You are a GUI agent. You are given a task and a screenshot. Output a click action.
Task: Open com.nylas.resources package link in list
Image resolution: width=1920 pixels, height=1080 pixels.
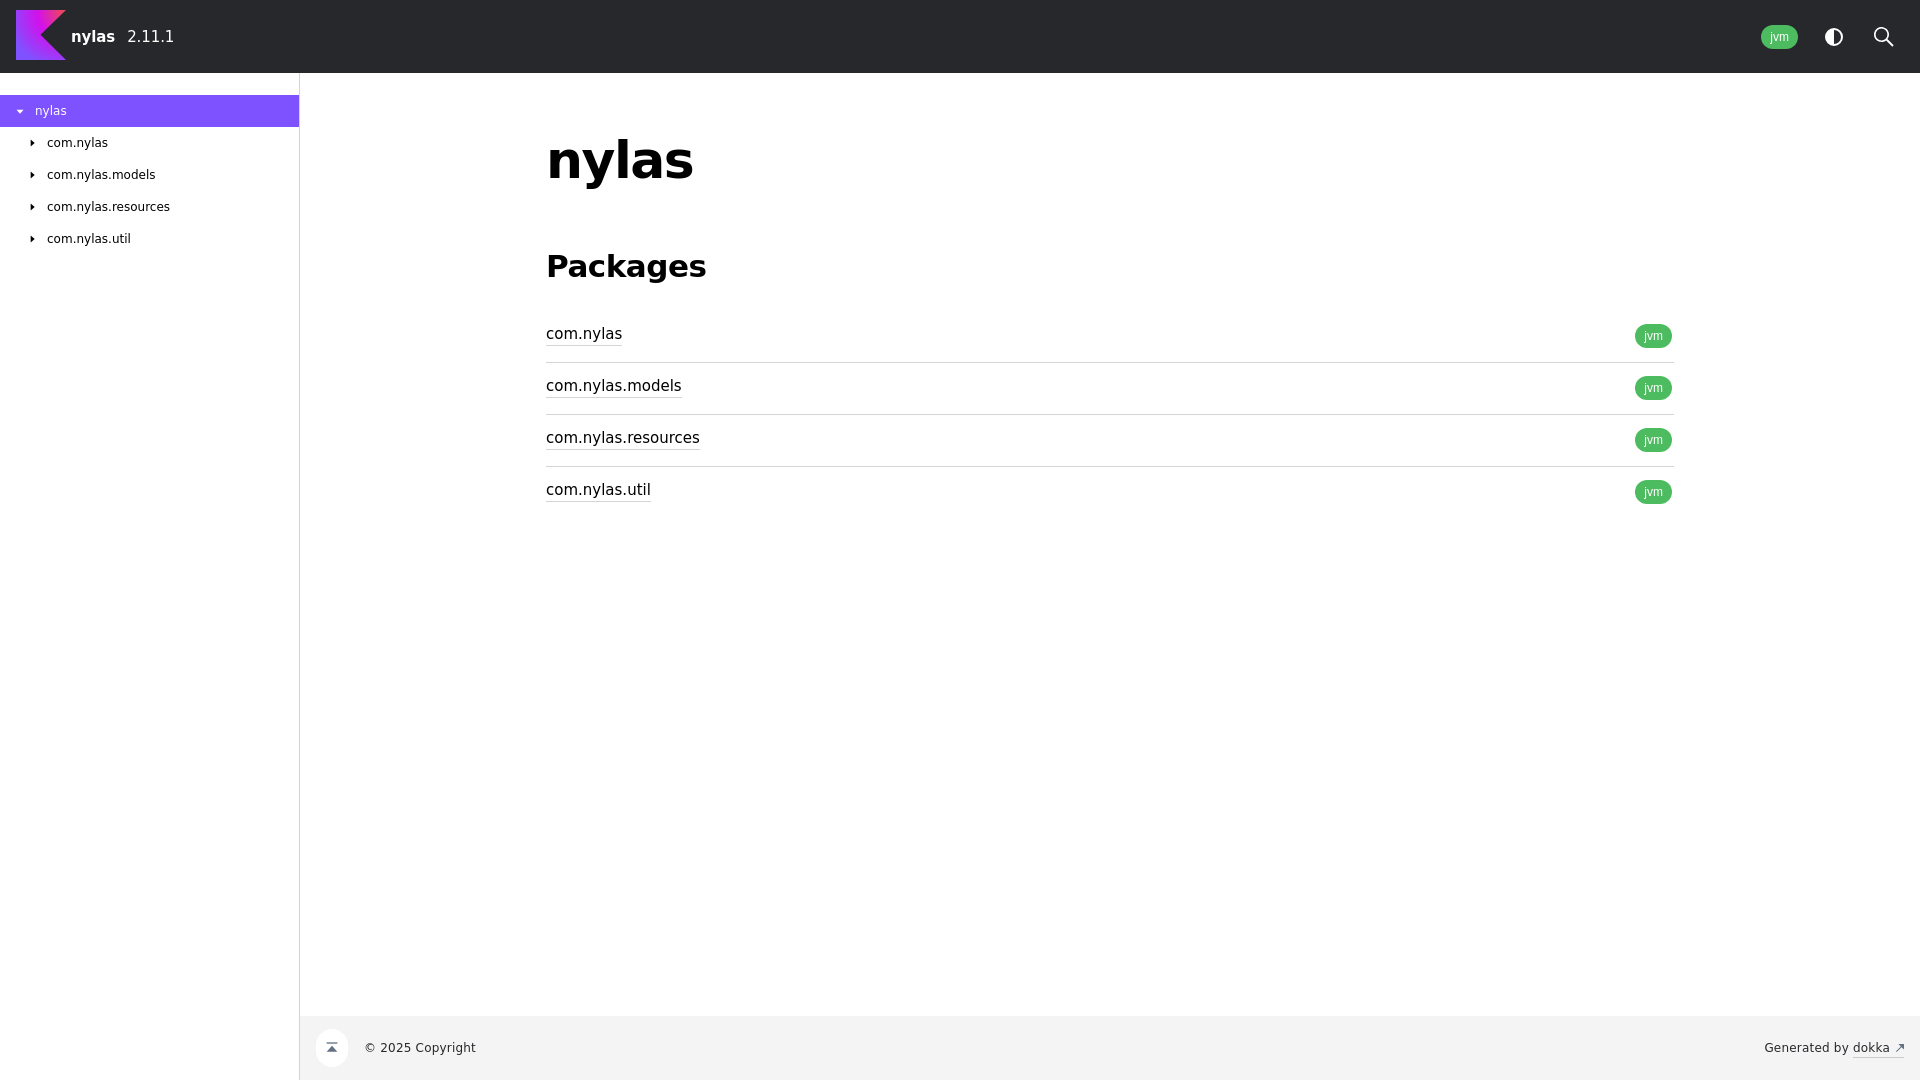coord(623,438)
